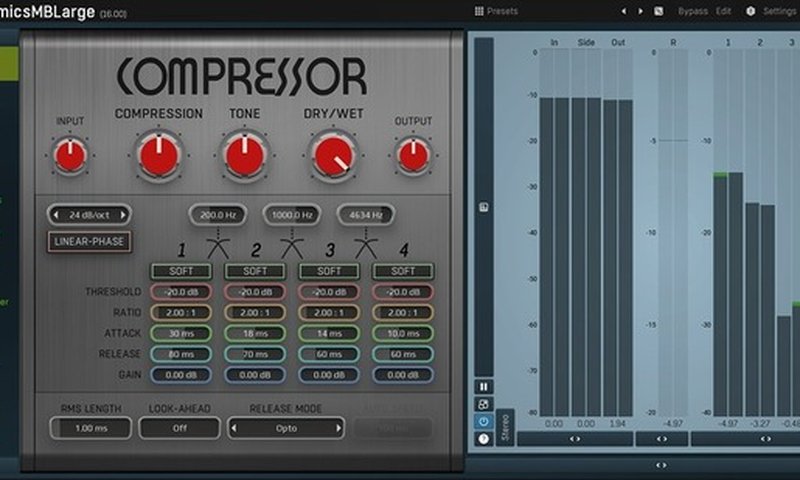The width and height of the screenshot is (800, 480).
Task: Open the Release Mode Opto selector
Action: click(x=287, y=428)
